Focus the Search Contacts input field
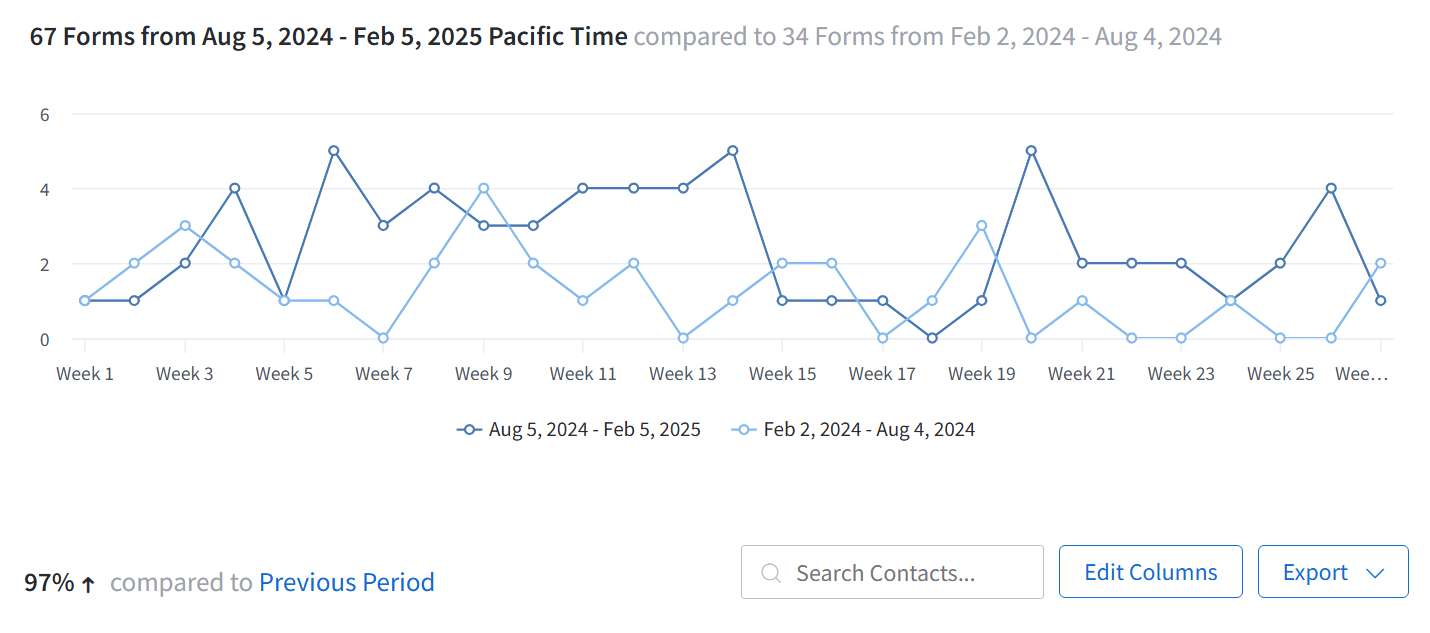Screen dimensions: 1430x633 click(892, 572)
